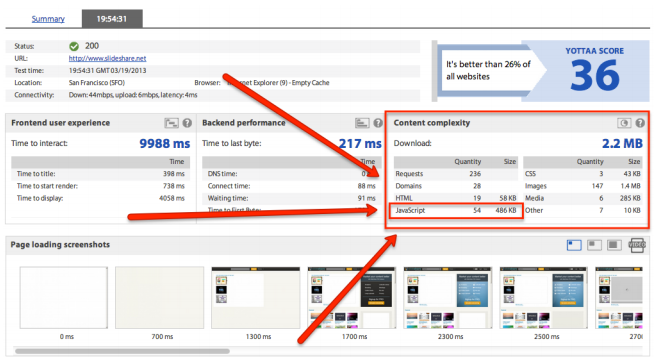
Task: Open the 0 ms blank screenshot thumbnail
Action: pyautogui.click(x=64, y=297)
